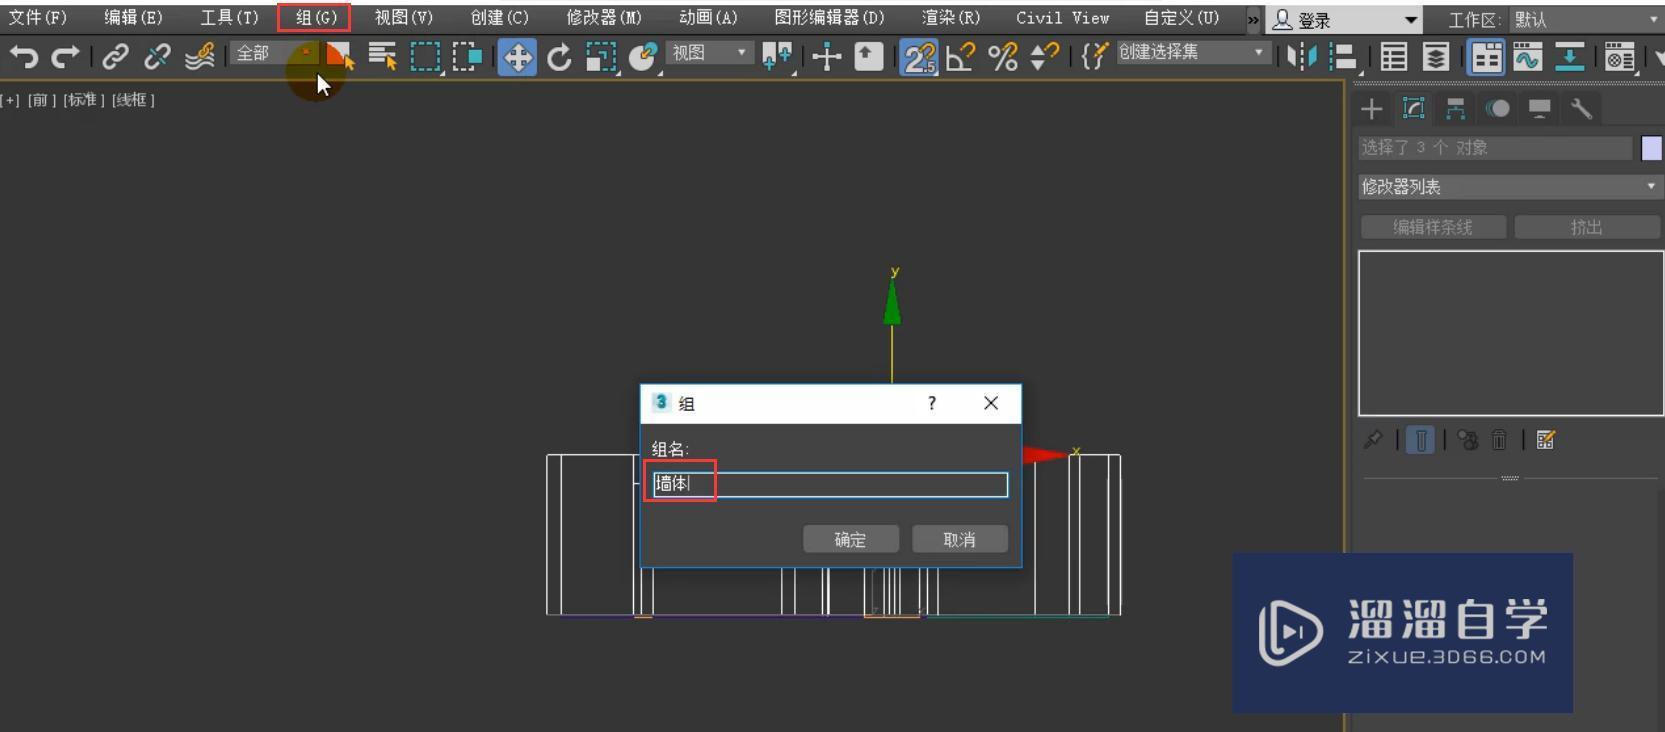1665x732 pixels.
Task: Toggle Show End Result in modifier stack
Action: coord(1420,440)
